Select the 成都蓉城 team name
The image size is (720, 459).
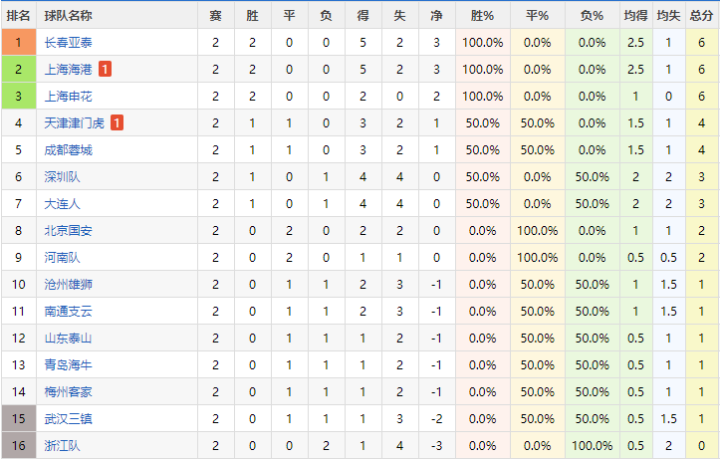click(x=68, y=150)
